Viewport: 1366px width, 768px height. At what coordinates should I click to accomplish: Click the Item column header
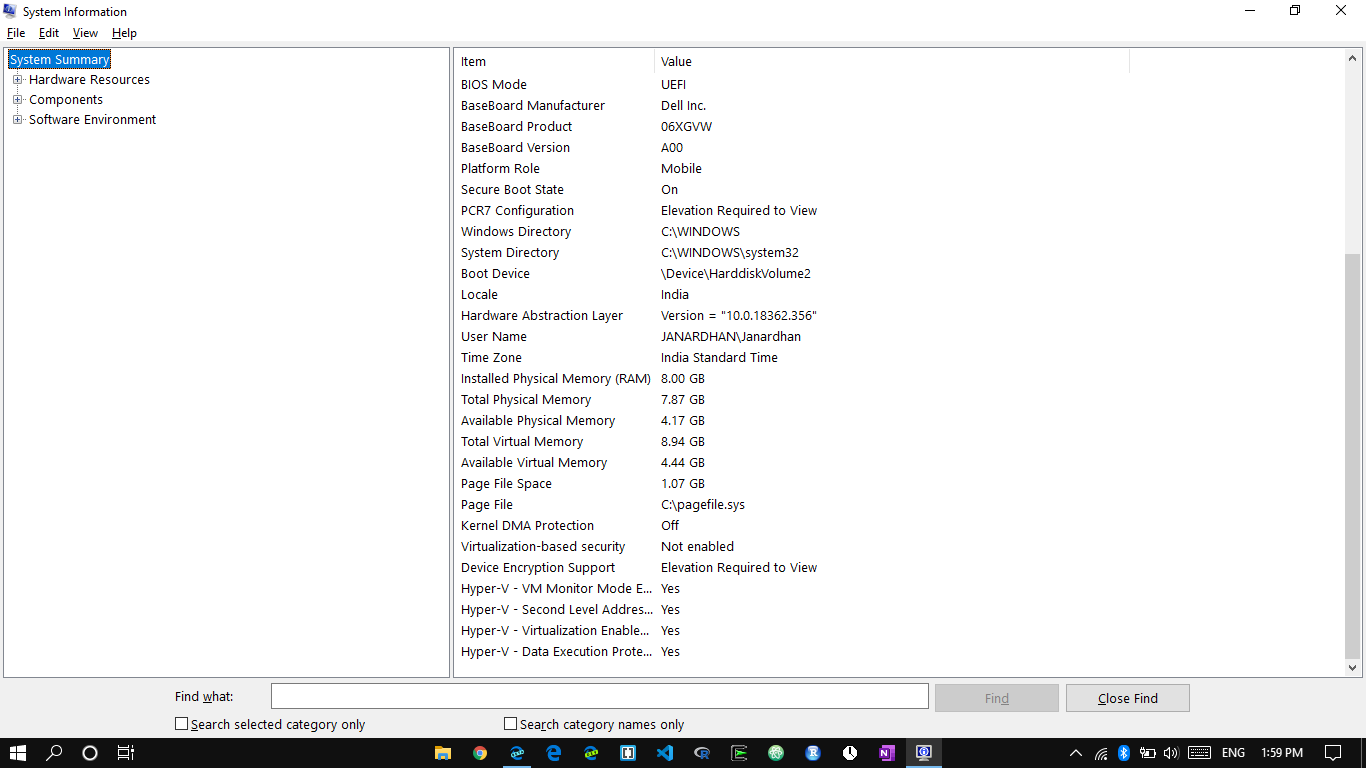[555, 62]
